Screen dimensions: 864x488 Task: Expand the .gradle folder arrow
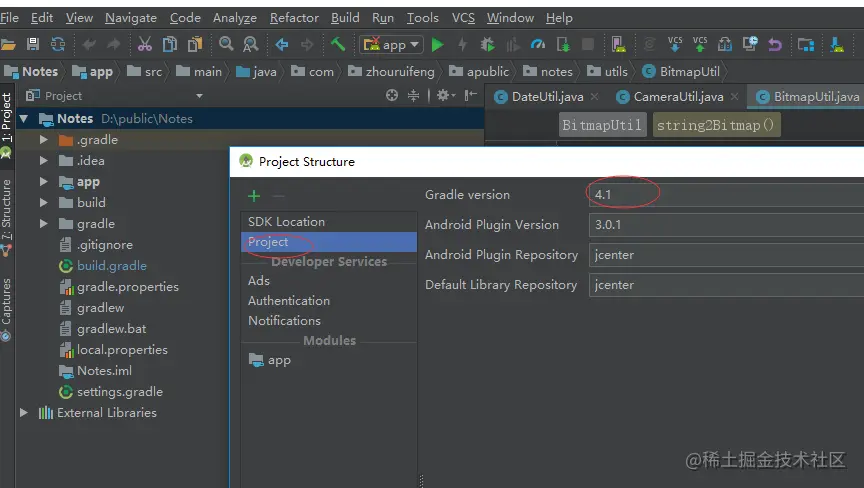point(44,140)
